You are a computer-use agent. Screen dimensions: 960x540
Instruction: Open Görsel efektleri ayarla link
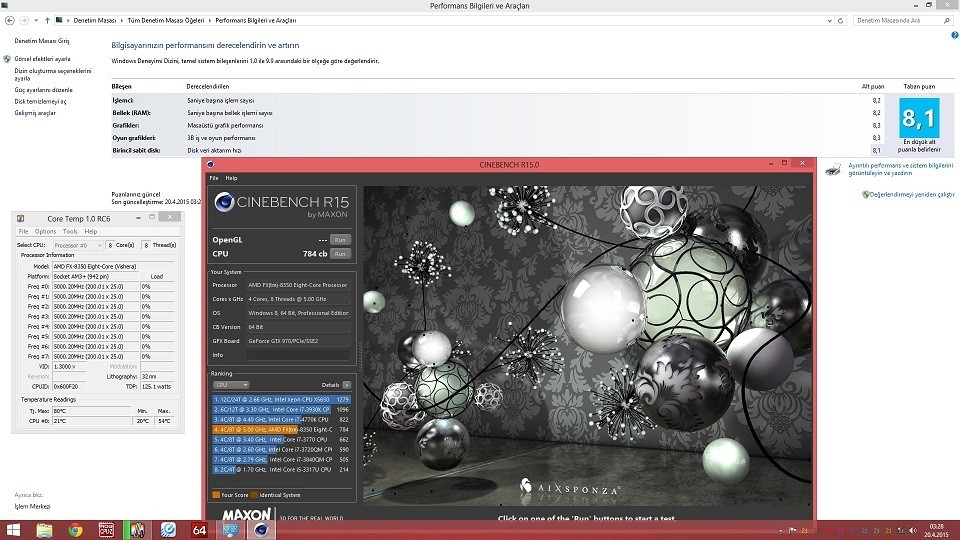[42, 59]
